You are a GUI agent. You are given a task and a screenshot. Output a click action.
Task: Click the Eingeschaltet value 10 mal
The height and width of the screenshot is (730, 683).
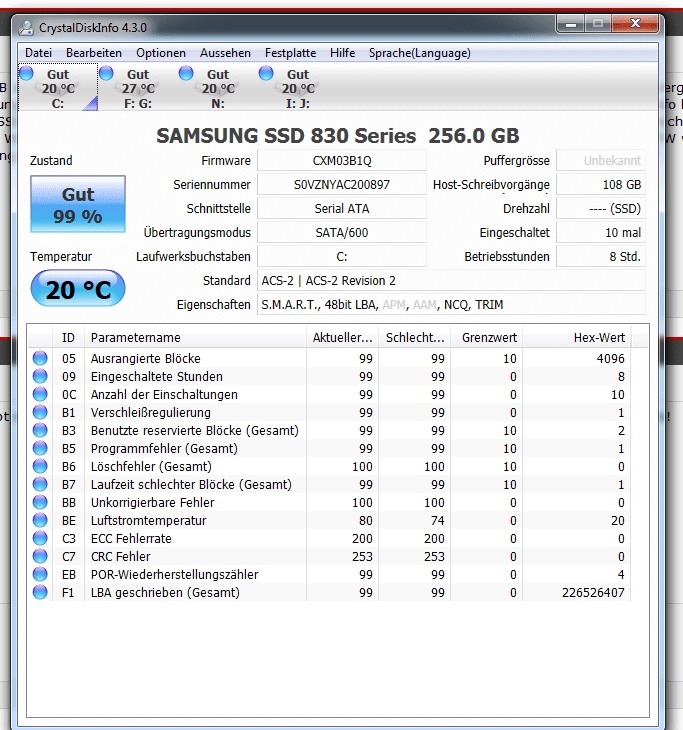pos(601,233)
